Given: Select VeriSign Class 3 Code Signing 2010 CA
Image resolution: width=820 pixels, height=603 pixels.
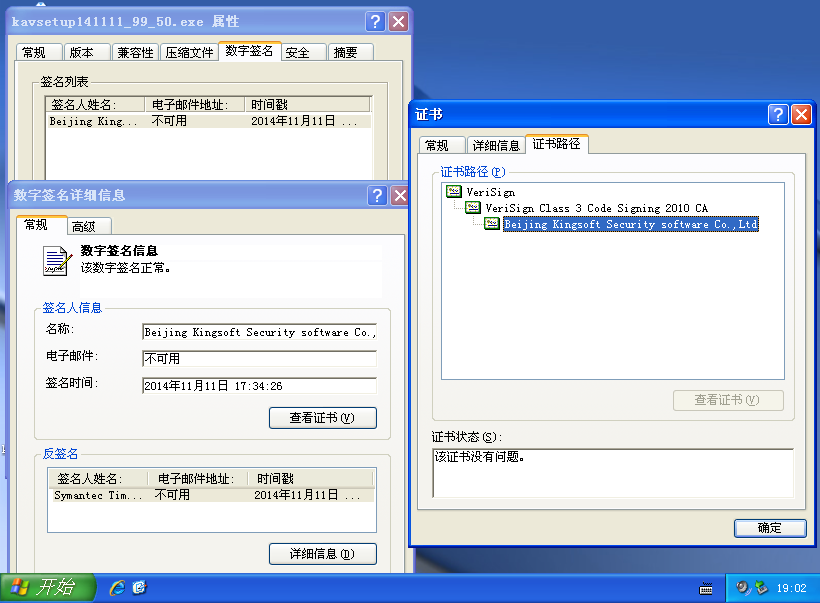Looking at the screenshot, I should click(596, 208).
